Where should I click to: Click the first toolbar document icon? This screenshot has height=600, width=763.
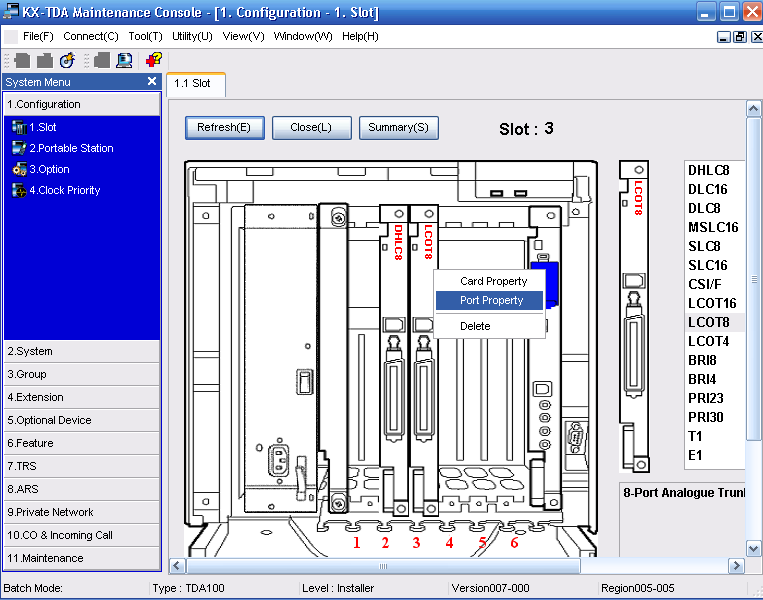point(22,60)
